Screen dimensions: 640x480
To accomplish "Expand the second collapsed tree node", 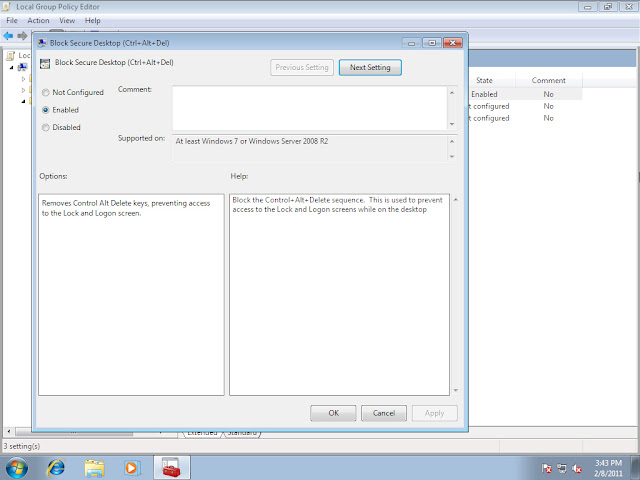I will tap(23, 90).
